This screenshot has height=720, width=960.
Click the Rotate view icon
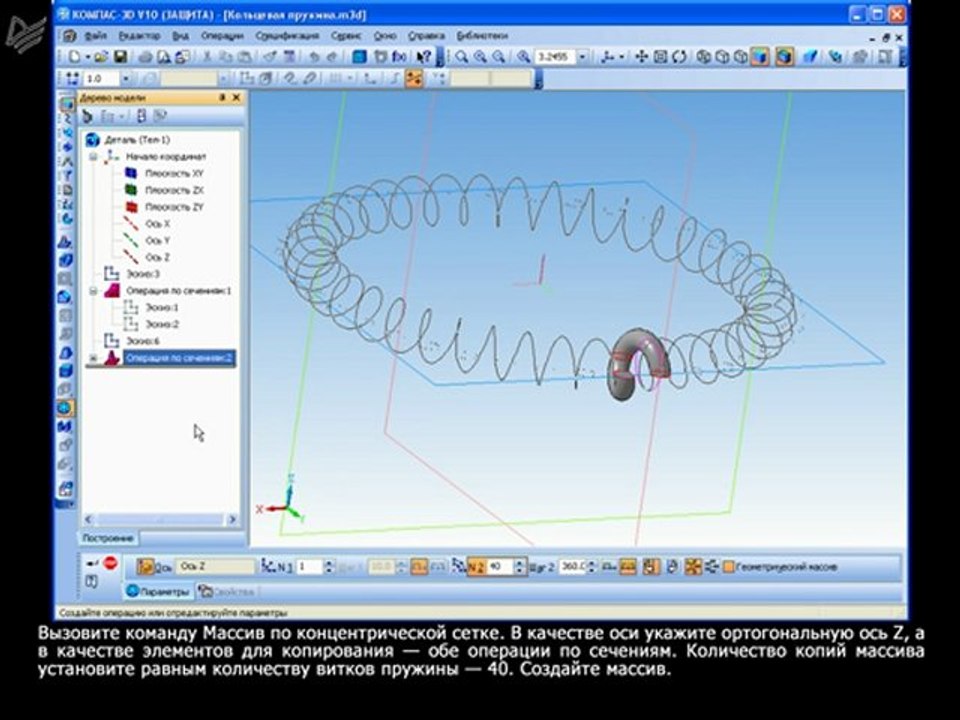(679, 57)
